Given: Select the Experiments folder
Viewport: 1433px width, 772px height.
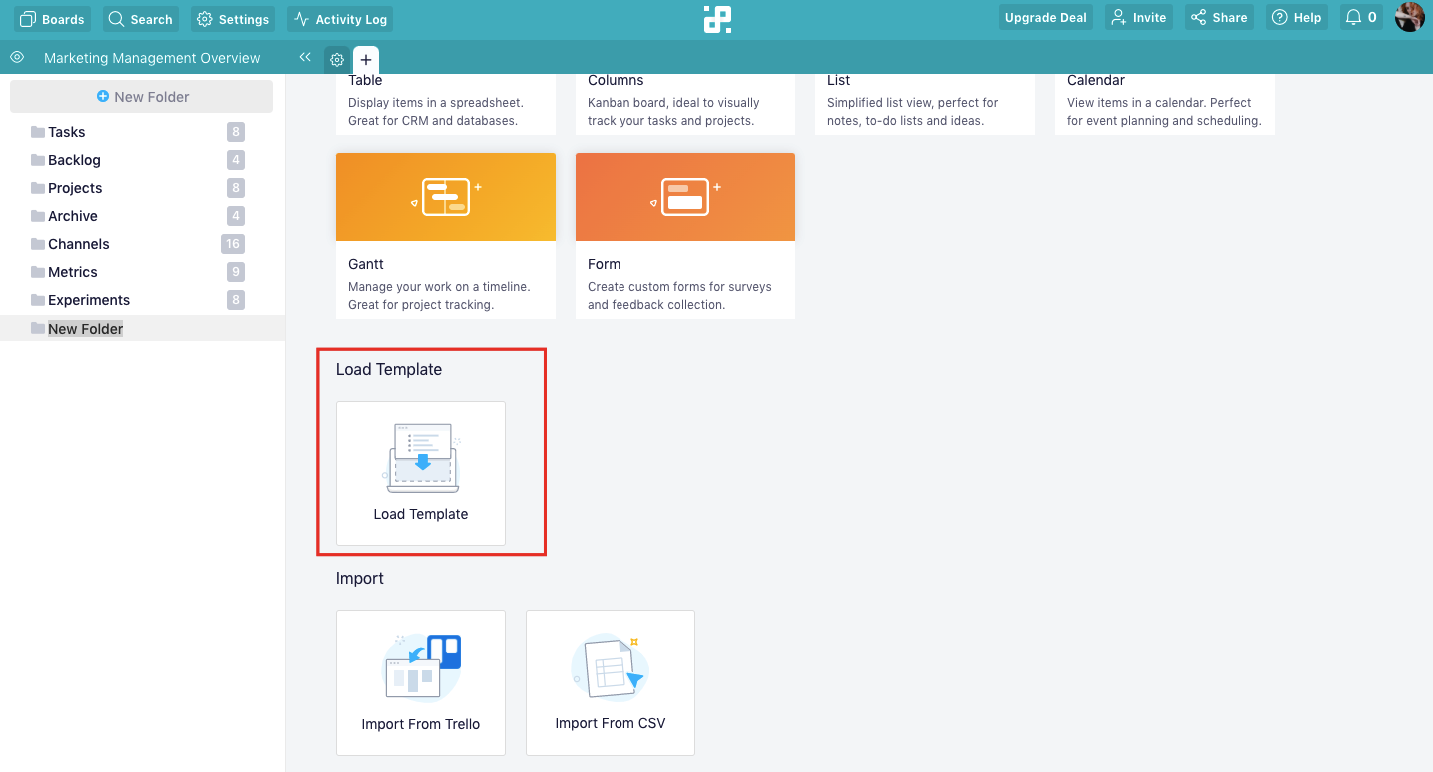Looking at the screenshot, I should [x=142, y=300].
